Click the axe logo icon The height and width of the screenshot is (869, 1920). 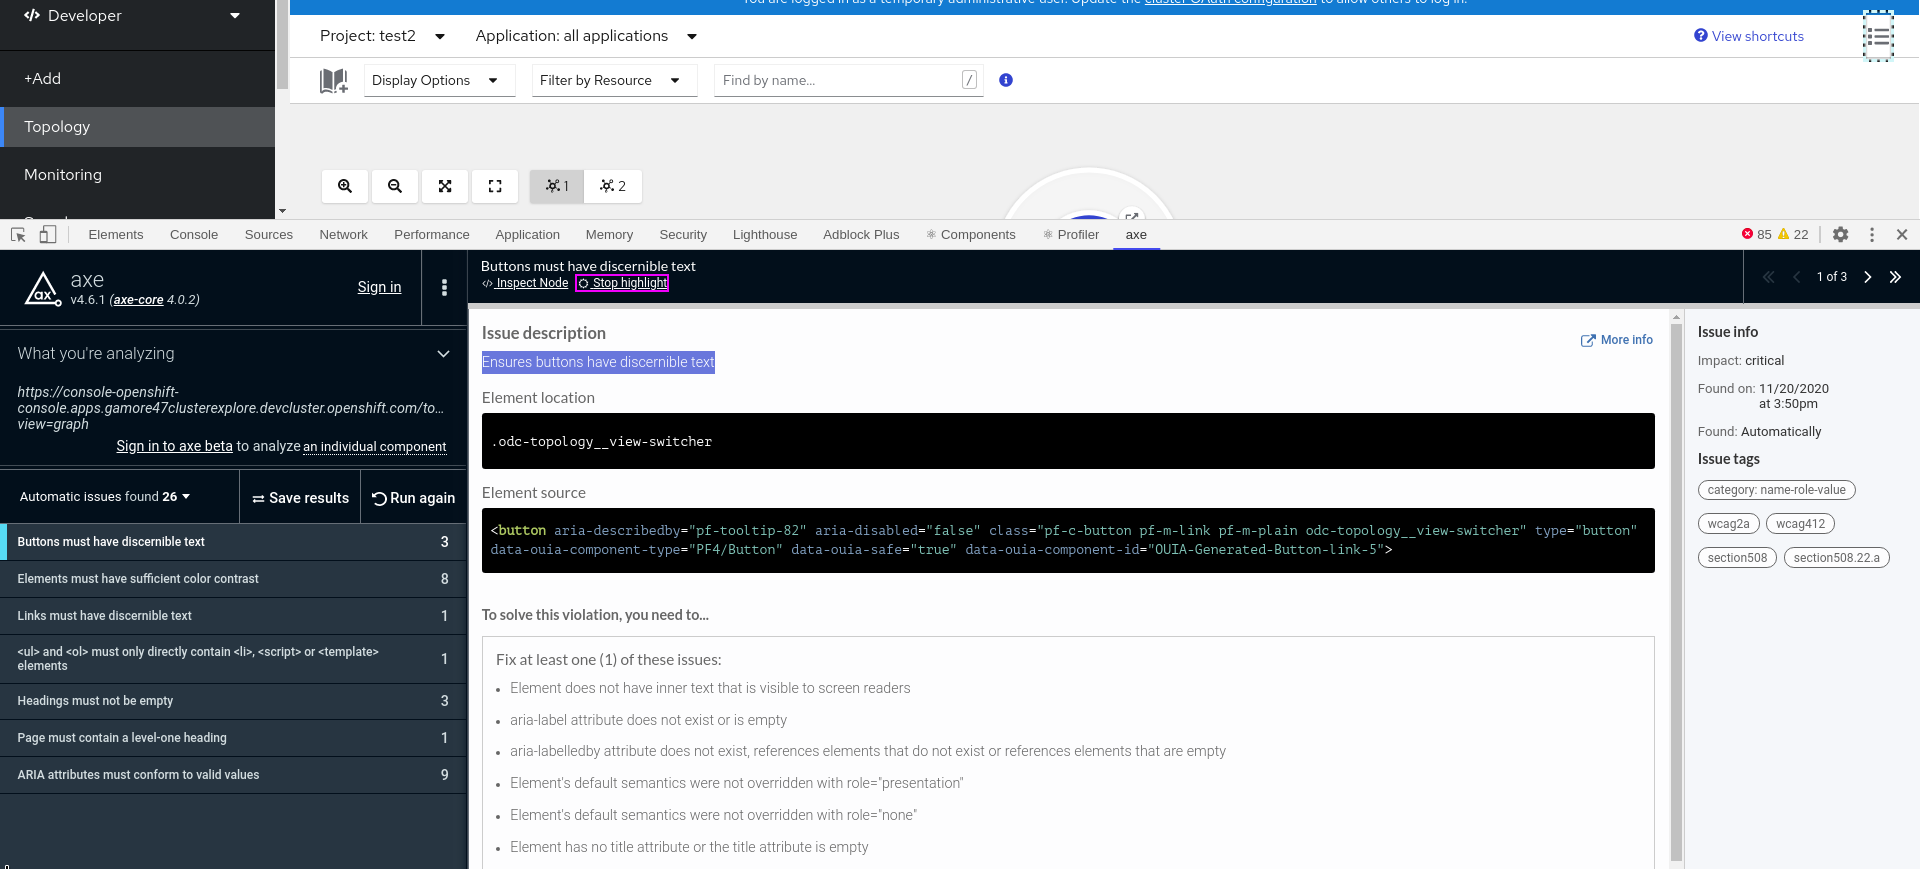point(42,288)
